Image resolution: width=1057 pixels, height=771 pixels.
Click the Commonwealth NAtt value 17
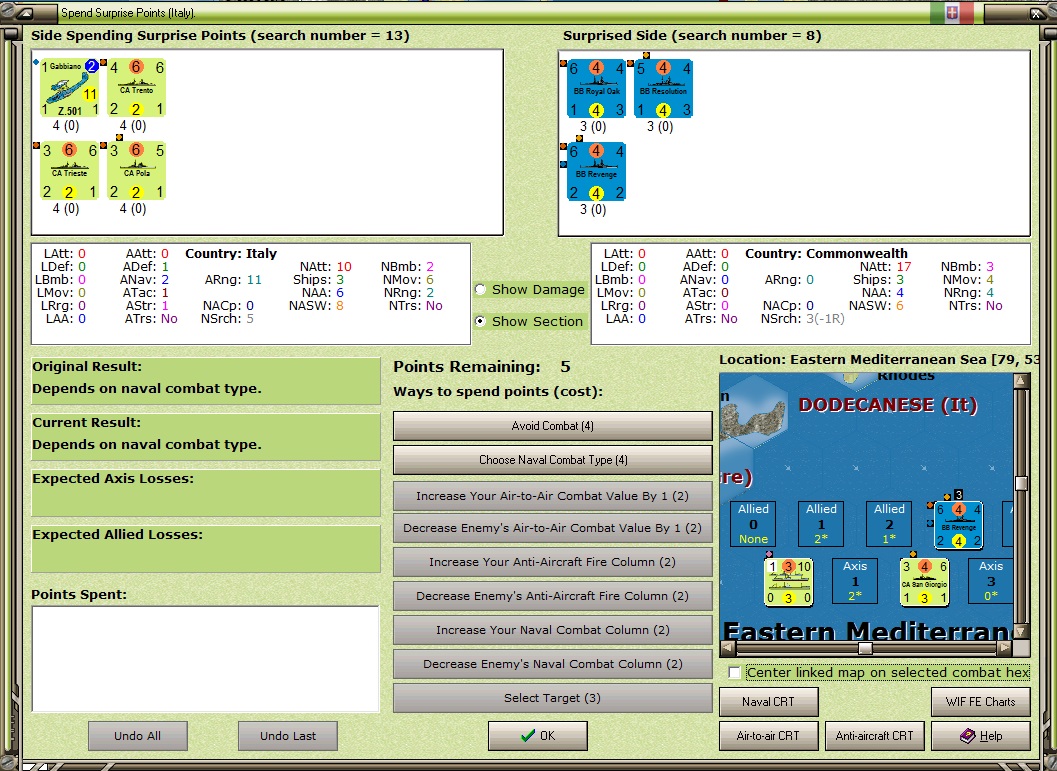pos(904,267)
